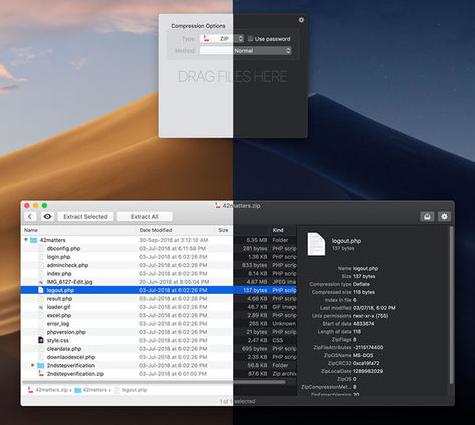Viewport: 475px width, 425px height.
Task: Click the Last modified date value
Action: (x=374, y=308)
